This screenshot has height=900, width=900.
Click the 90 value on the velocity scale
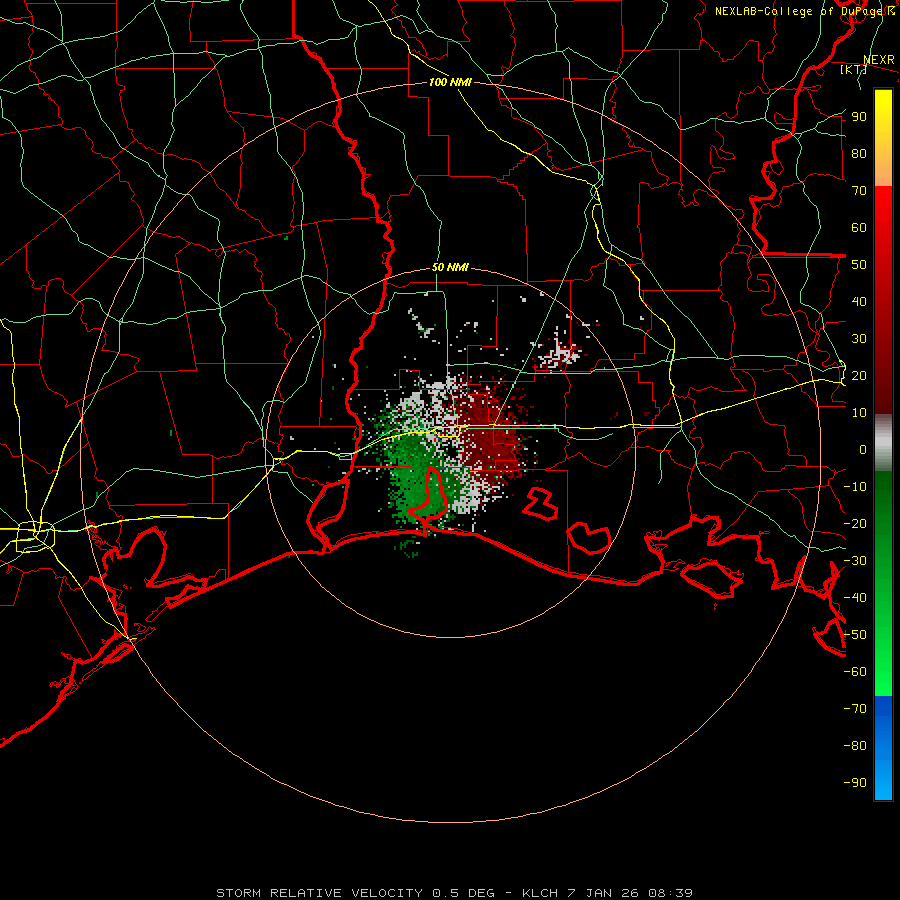pyautogui.click(x=859, y=117)
